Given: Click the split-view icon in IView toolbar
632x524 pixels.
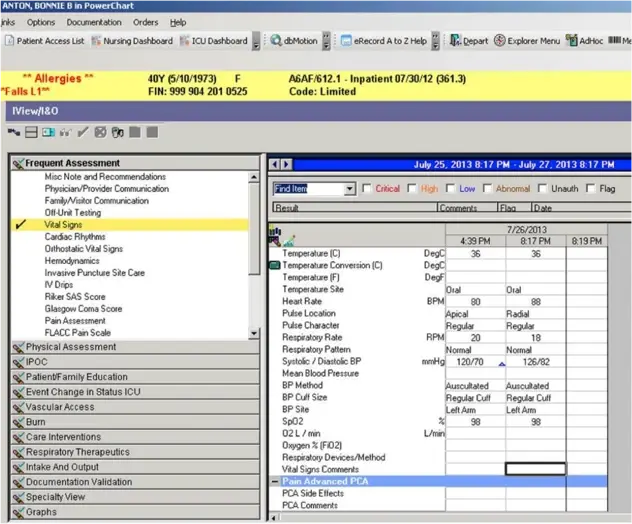Looking at the screenshot, I should pos(31,132).
